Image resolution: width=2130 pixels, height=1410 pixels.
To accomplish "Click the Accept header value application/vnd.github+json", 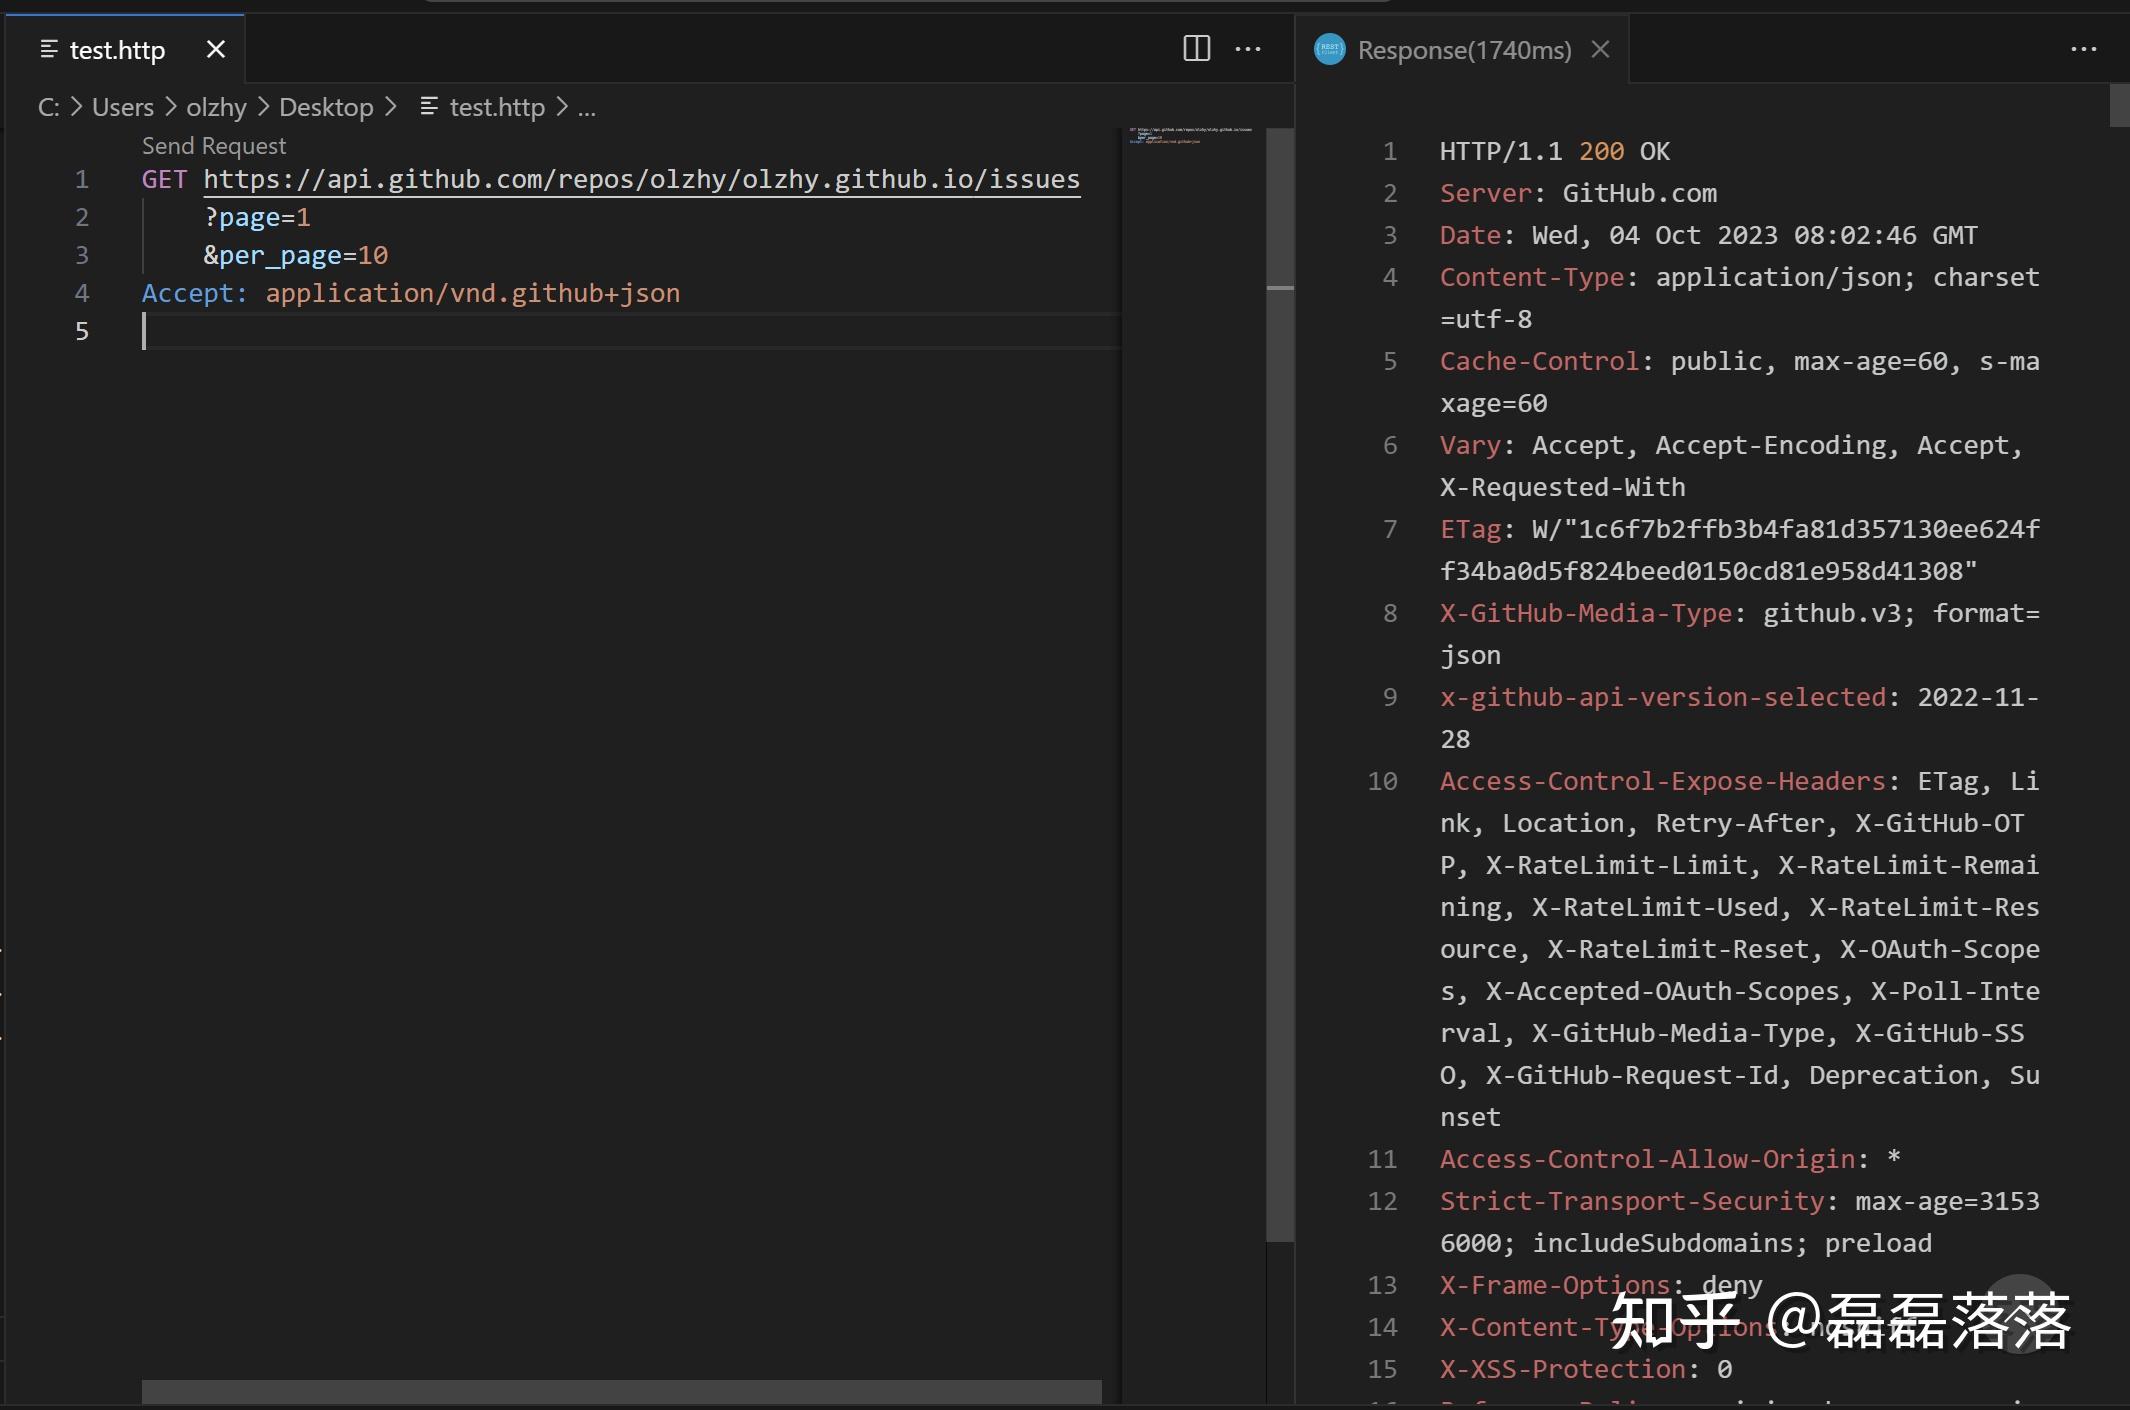I will [473, 293].
